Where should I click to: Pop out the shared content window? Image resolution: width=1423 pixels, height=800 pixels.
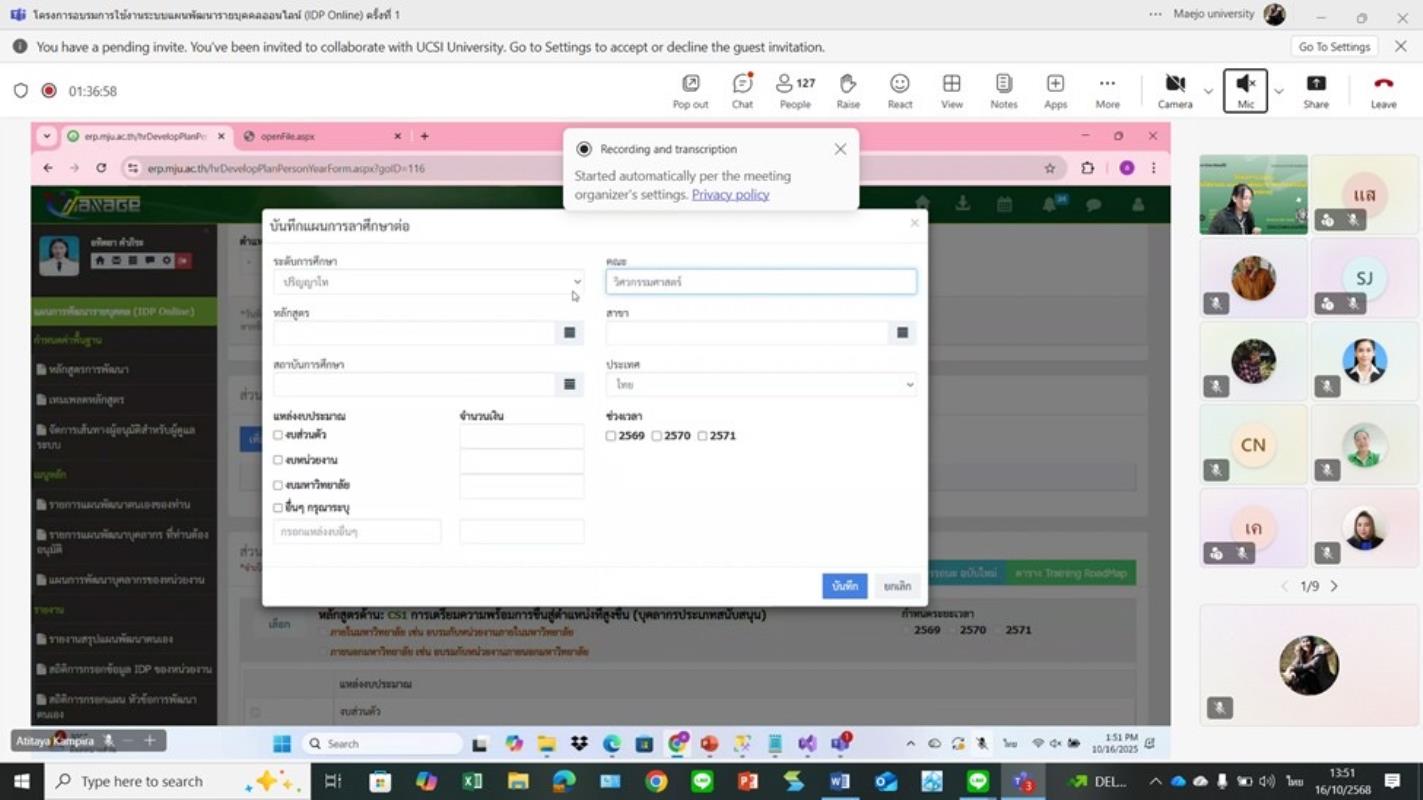coord(690,91)
